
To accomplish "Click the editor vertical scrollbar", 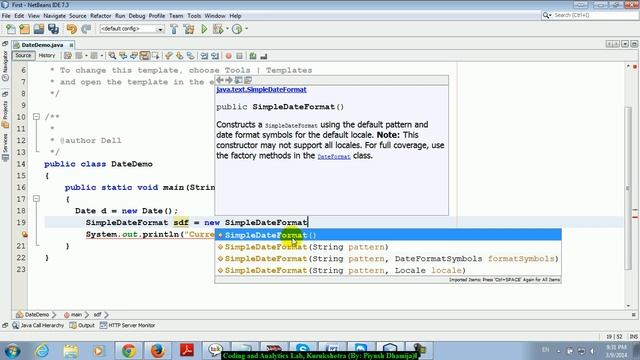I will click(x=628, y=188).
